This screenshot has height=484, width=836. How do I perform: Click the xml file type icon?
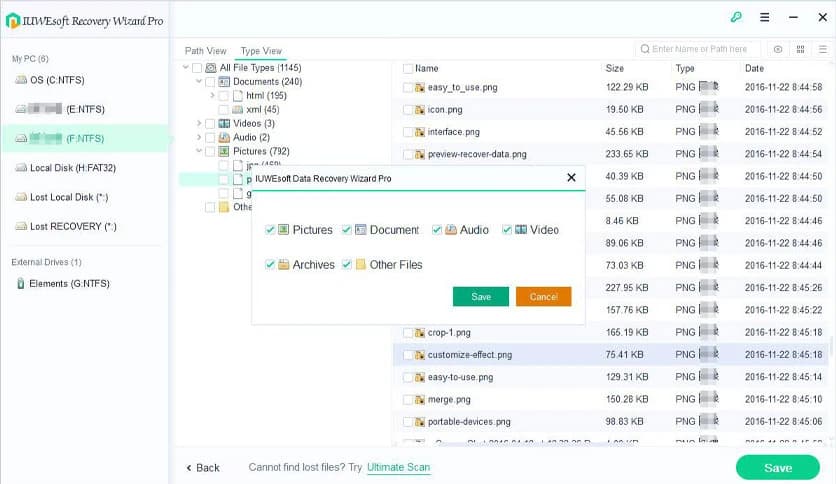pyautogui.click(x=237, y=109)
